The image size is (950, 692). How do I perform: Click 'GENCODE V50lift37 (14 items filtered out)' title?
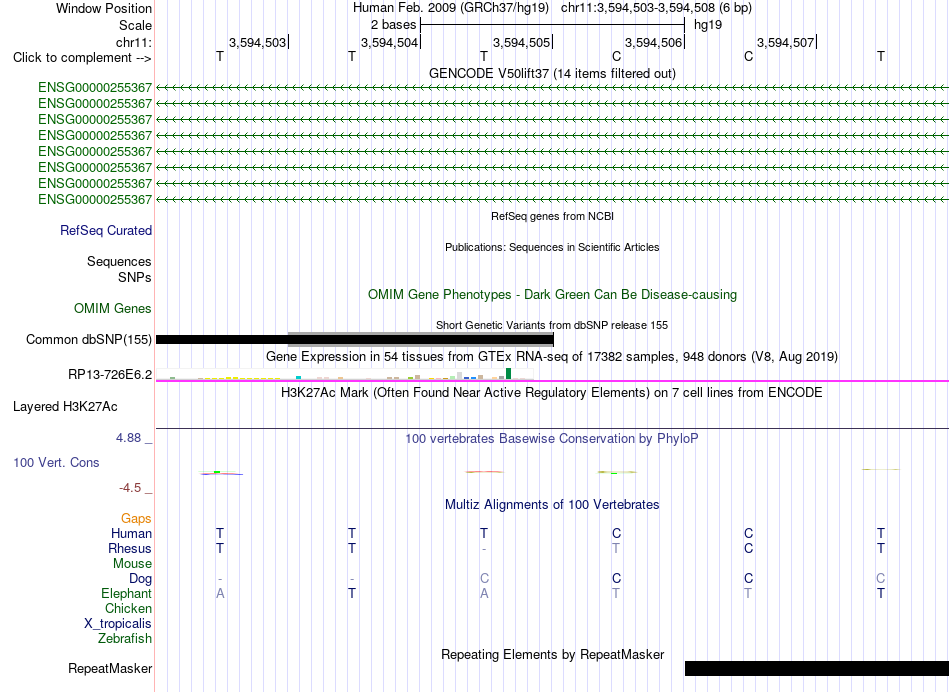click(553, 73)
